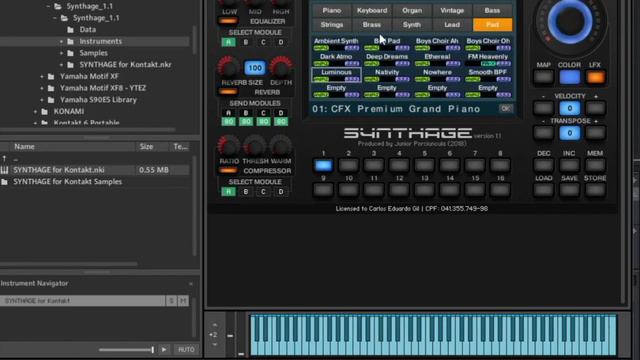Select Equalizer module D

[281, 42]
